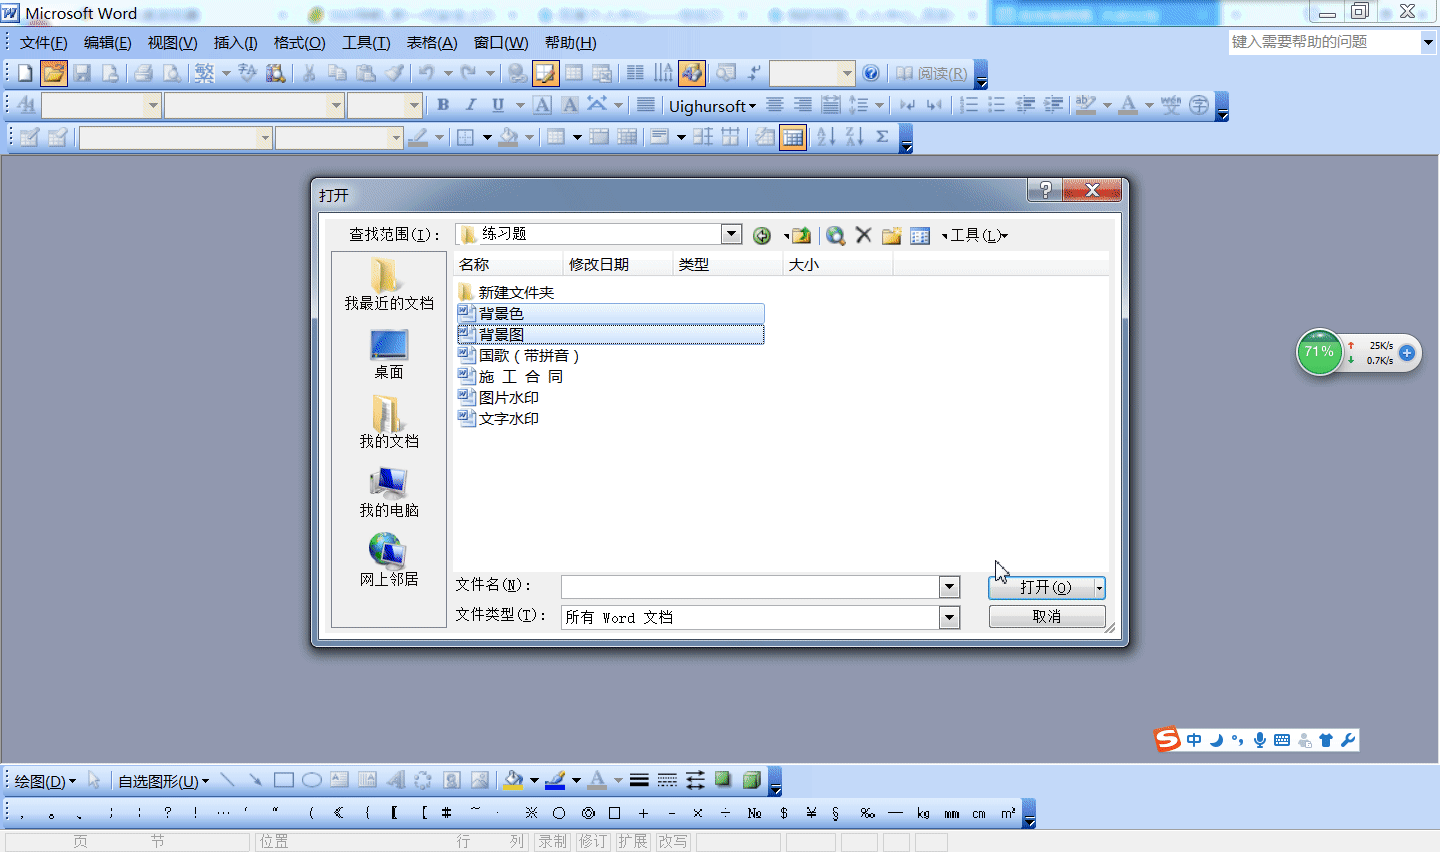Click the Back arrow in the Open dialog
Image resolution: width=1440 pixels, height=852 pixels.
762,235
